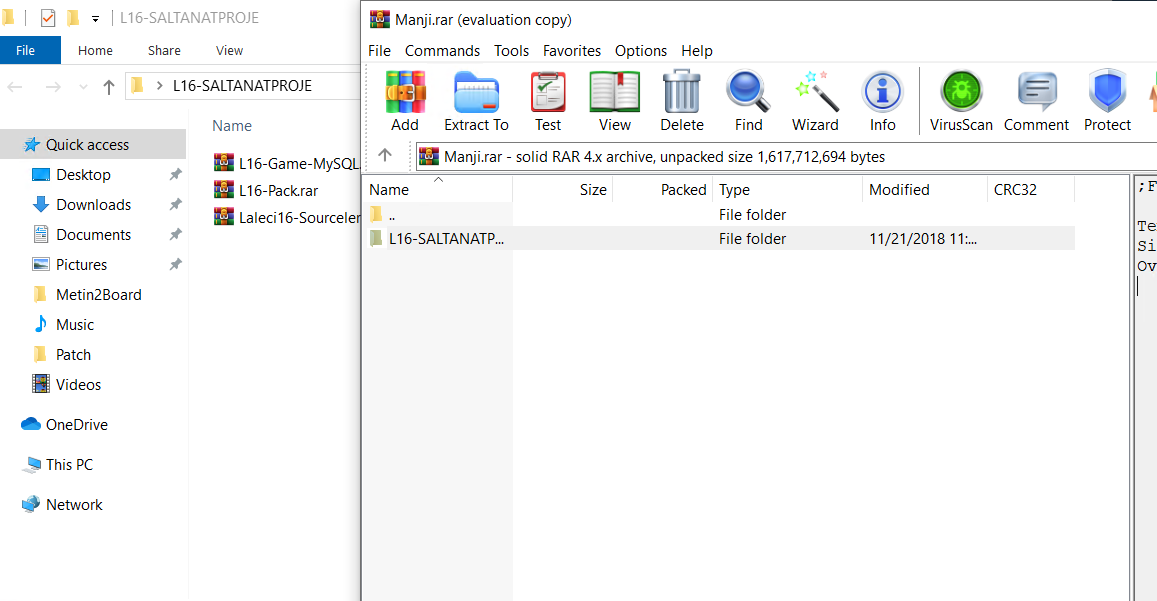Open Quick Access Toolbar customize dropdown
1157x601 pixels.
(95, 18)
